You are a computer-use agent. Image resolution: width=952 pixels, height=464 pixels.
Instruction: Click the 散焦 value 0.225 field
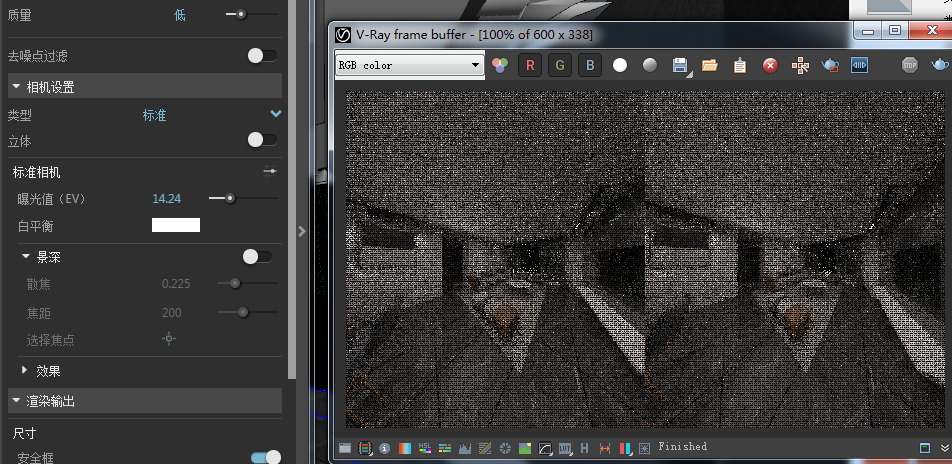click(176, 284)
